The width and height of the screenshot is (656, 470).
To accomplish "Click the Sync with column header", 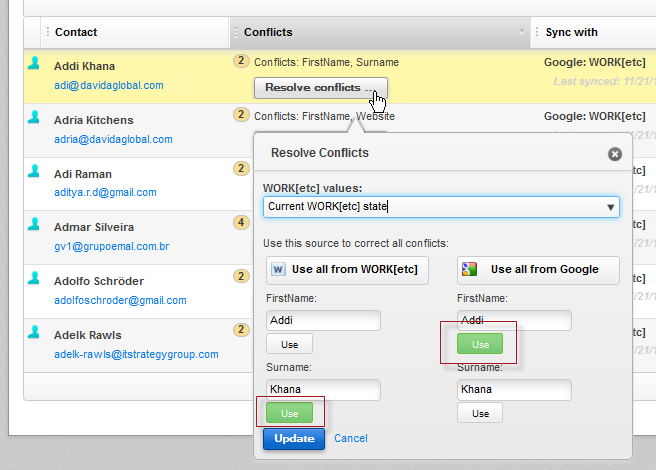I will click(x=572, y=33).
